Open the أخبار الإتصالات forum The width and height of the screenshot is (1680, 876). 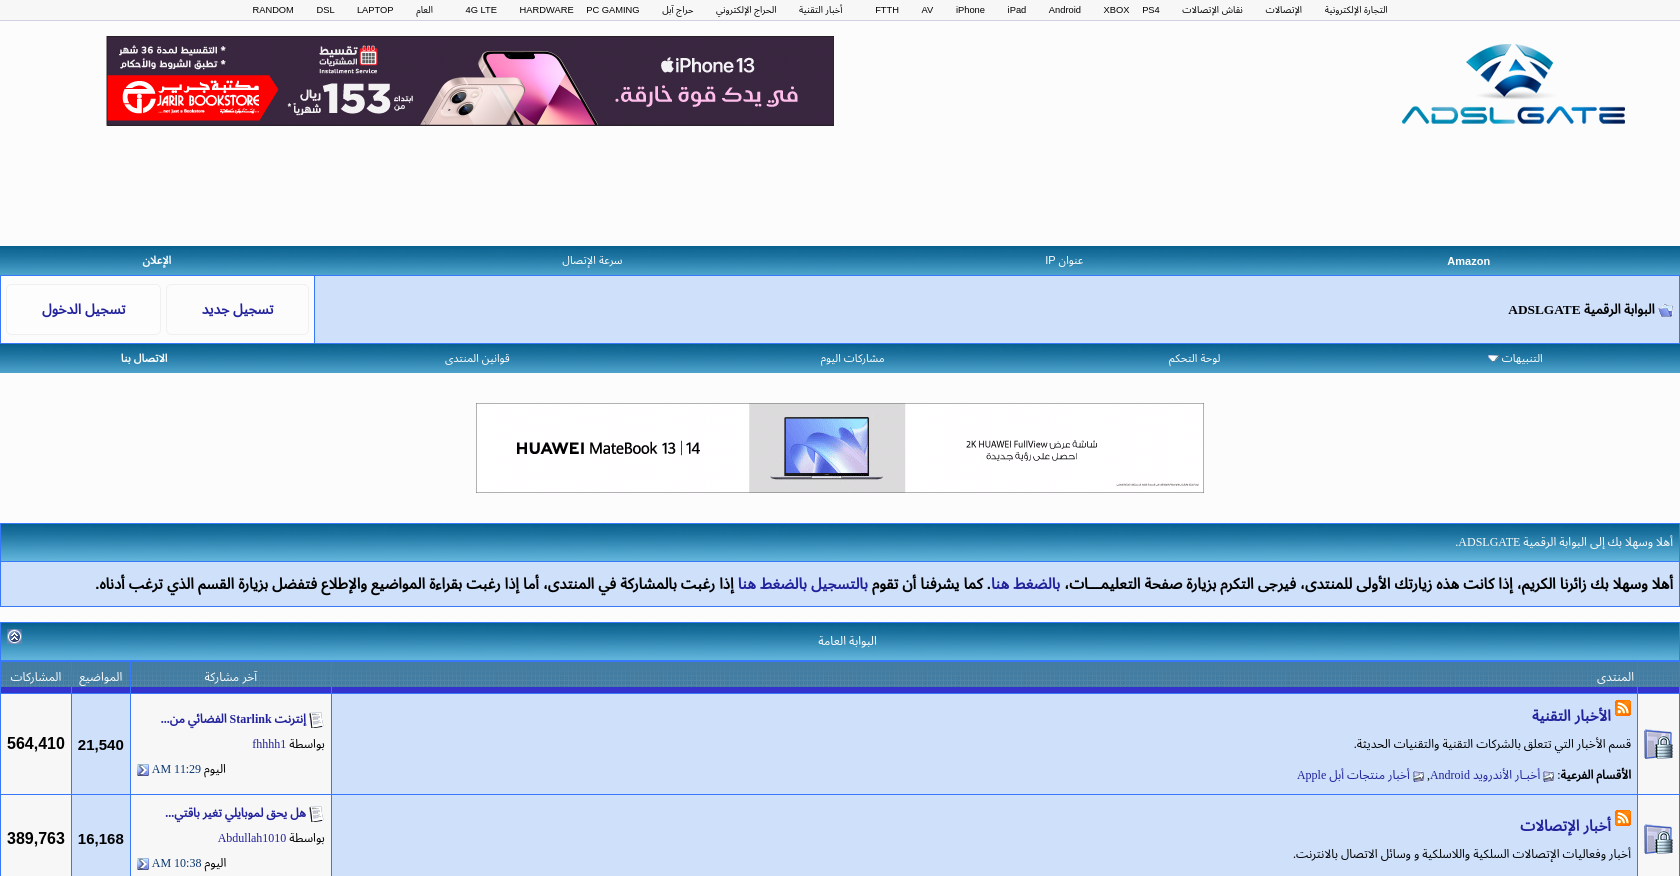1565,826
